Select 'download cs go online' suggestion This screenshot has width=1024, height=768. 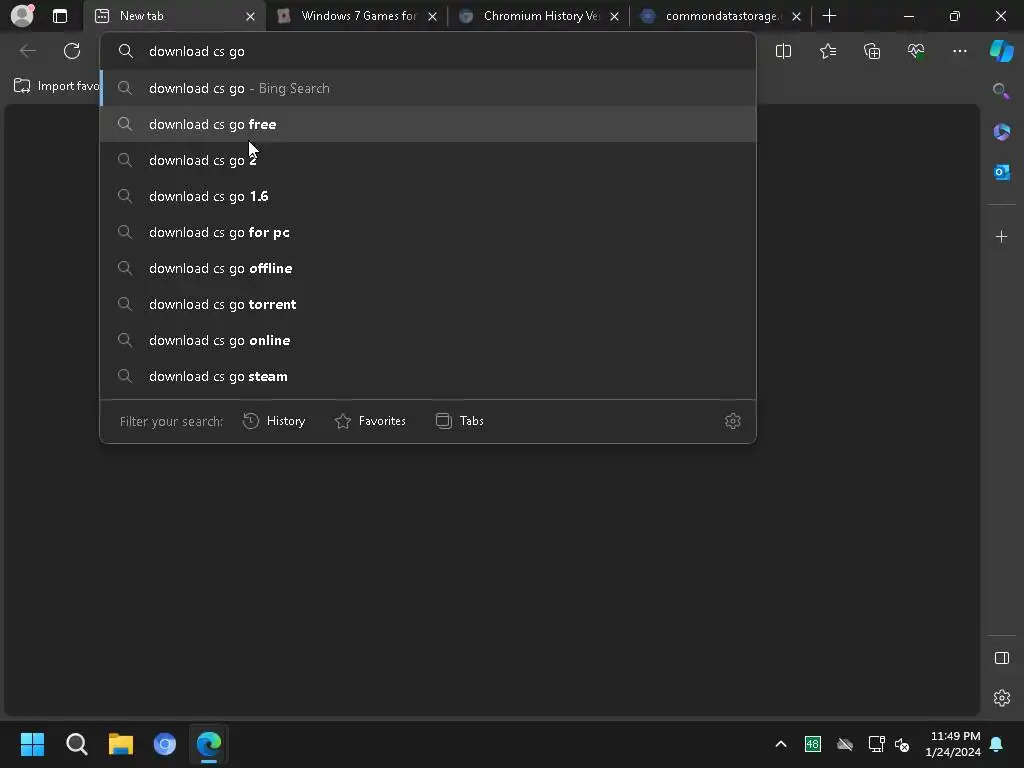pyautogui.click(x=428, y=340)
